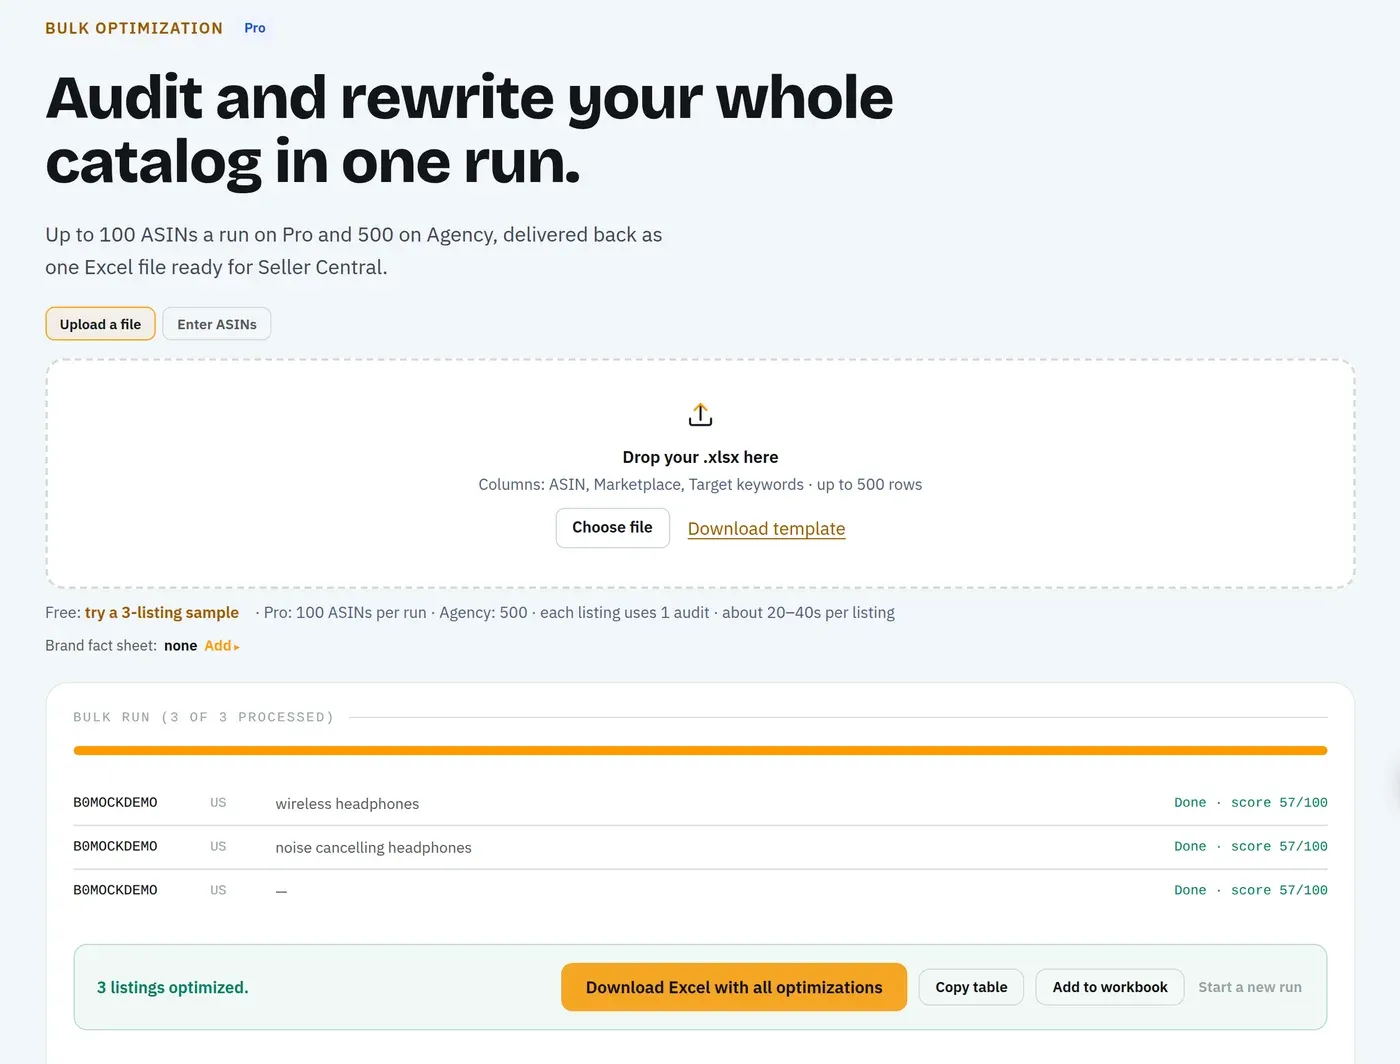Switch to the Upload a file tab
1400x1064 pixels.
point(100,324)
